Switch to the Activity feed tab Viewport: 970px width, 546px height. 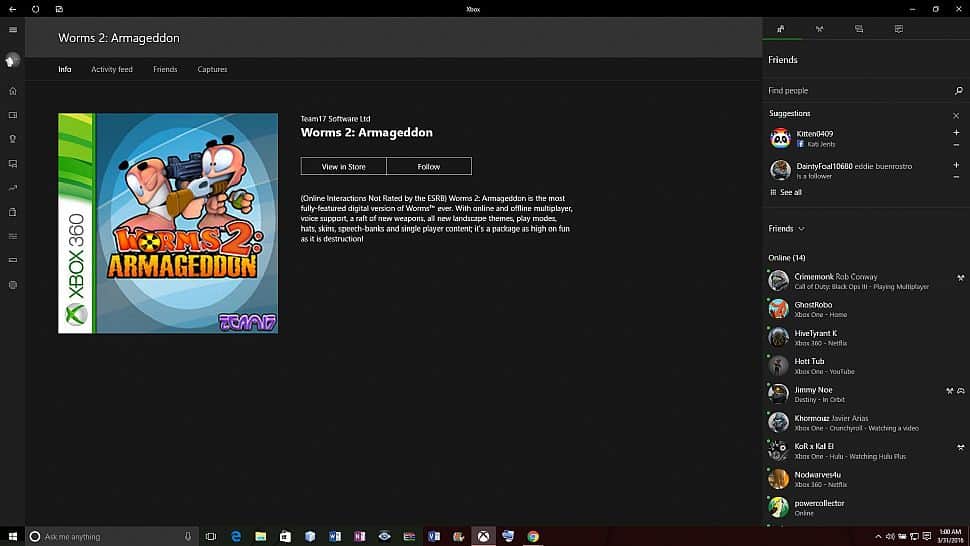click(x=112, y=70)
